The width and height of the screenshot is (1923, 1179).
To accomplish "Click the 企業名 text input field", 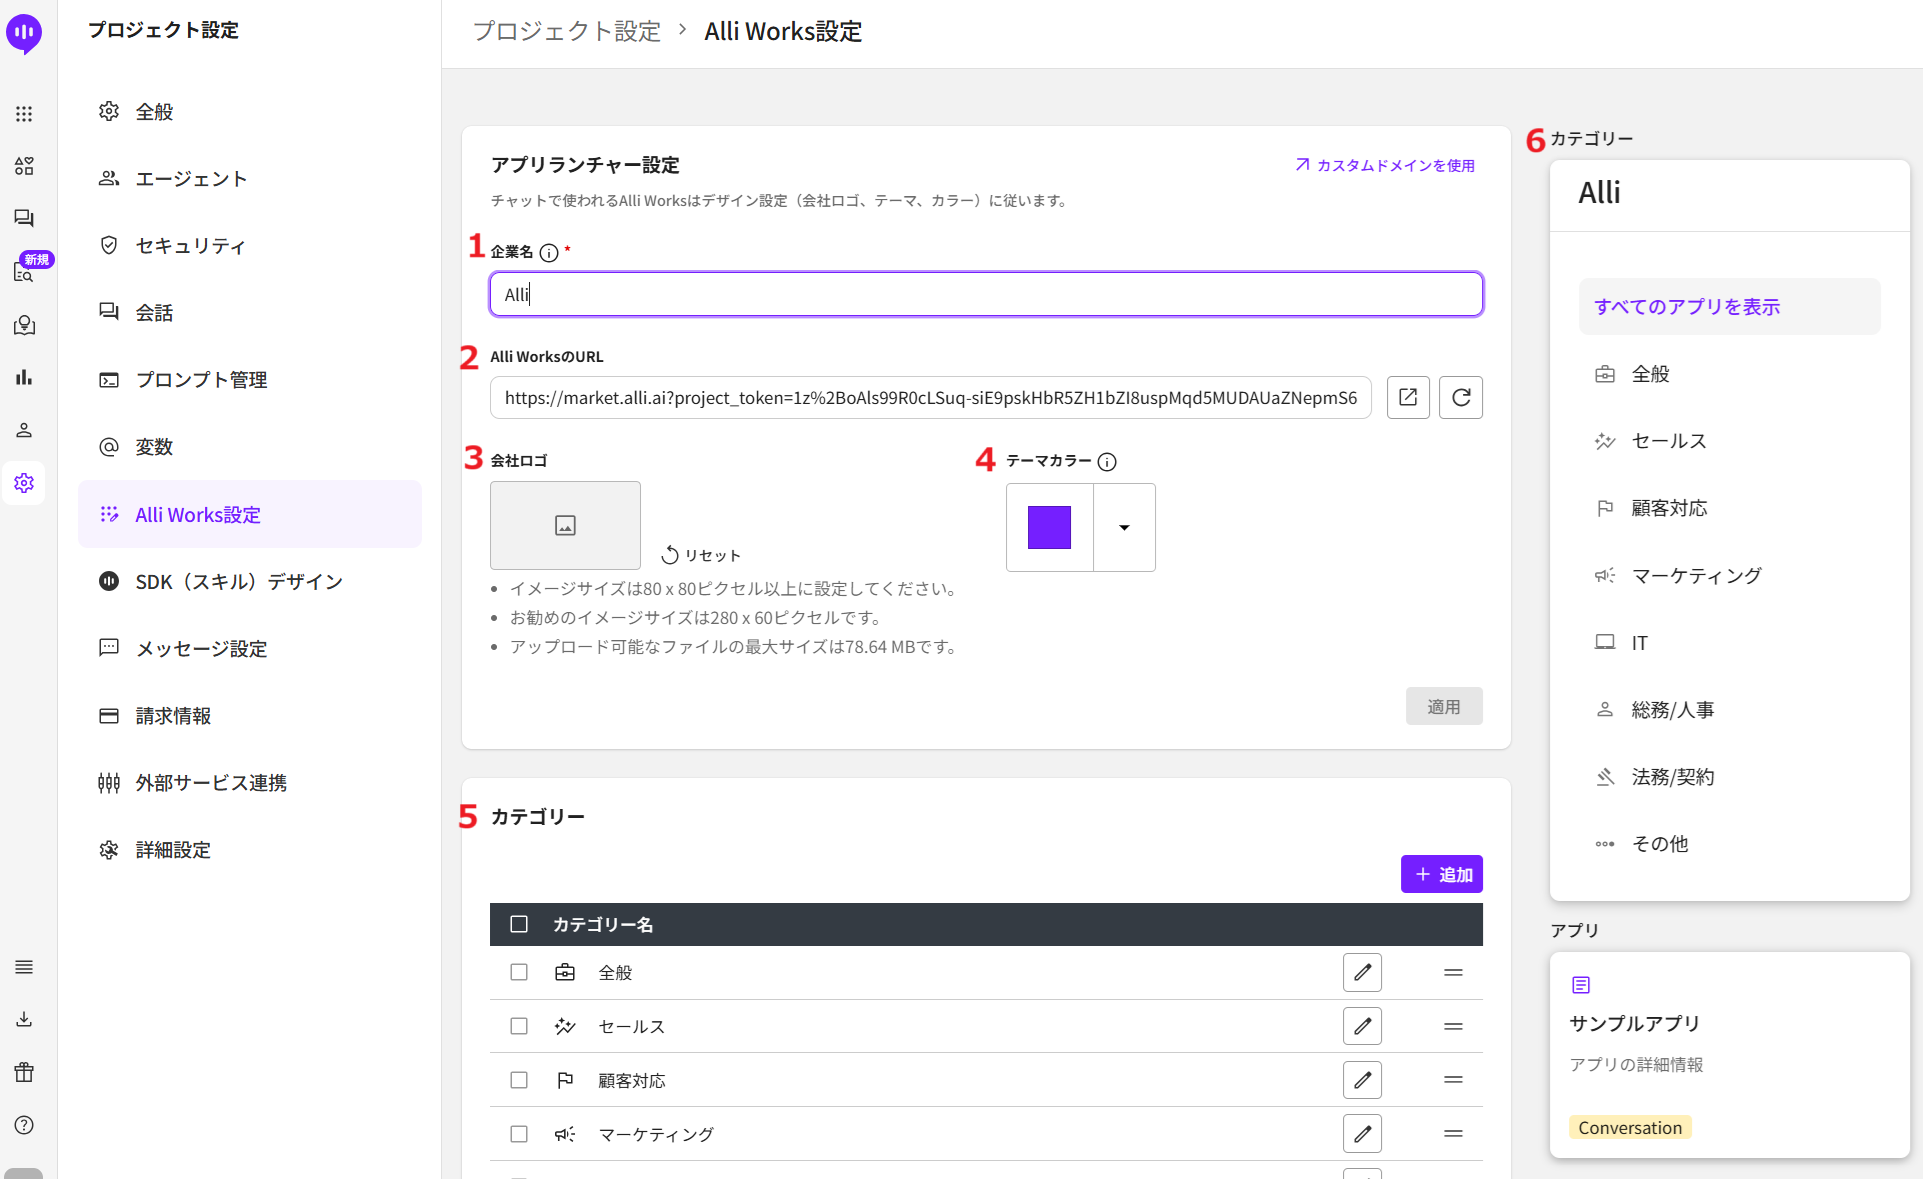I will click(x=985, y=294).
